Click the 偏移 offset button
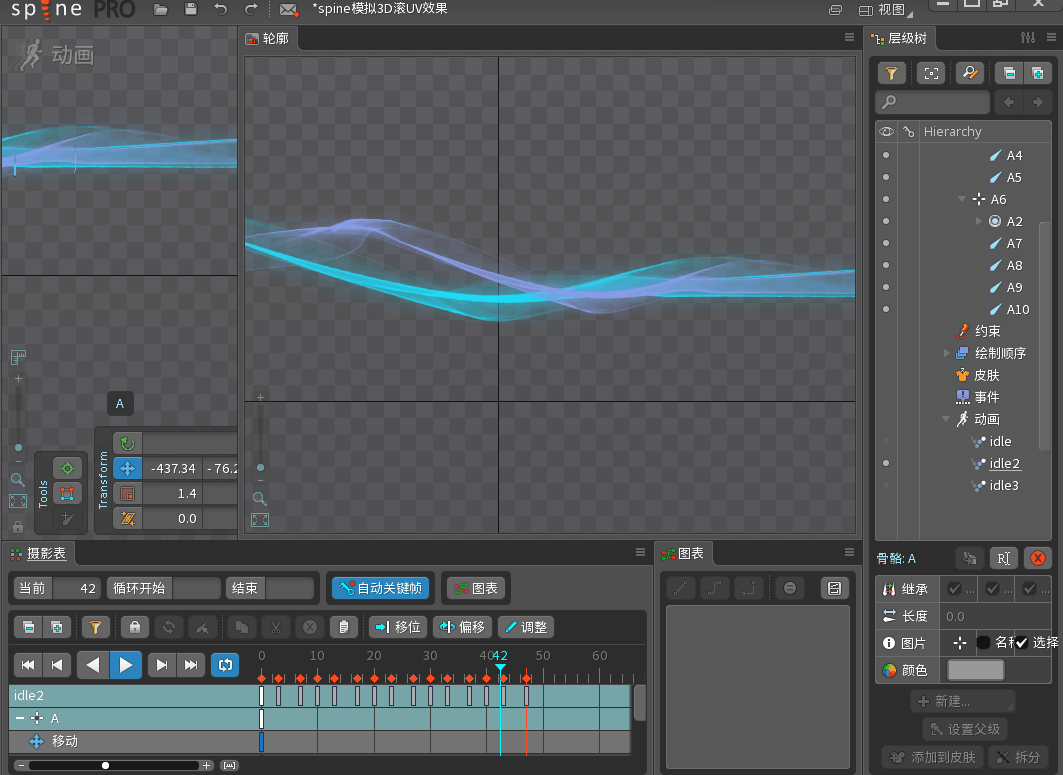1063x775 pixels. click(463, 627)
